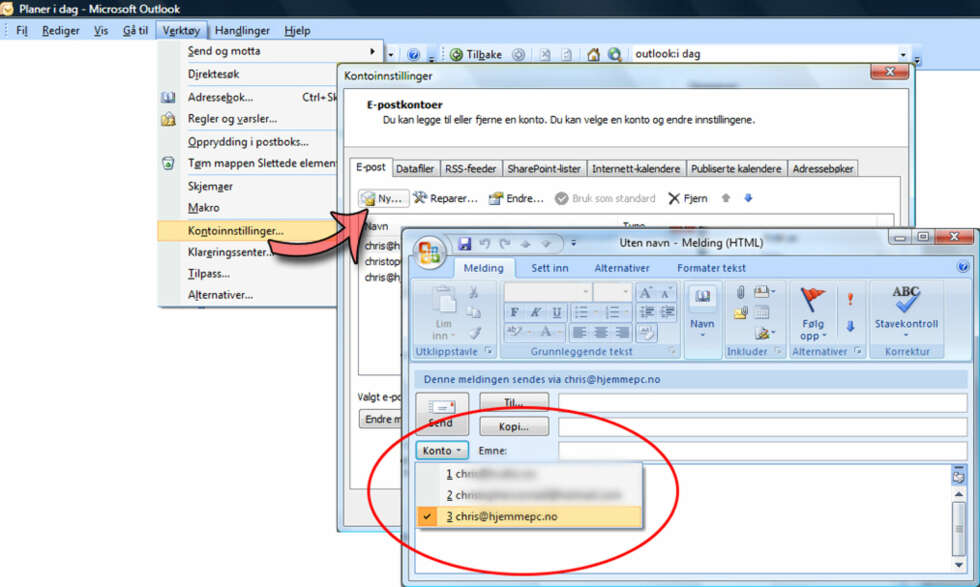Click the blue help icon in message ribbon

(962, 268)
